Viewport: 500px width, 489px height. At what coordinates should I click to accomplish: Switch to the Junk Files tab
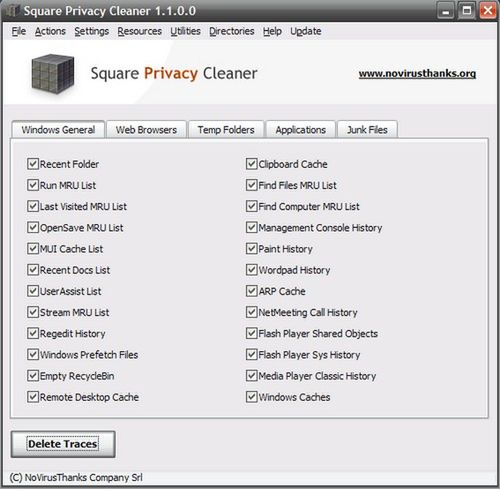coord(367,129)
